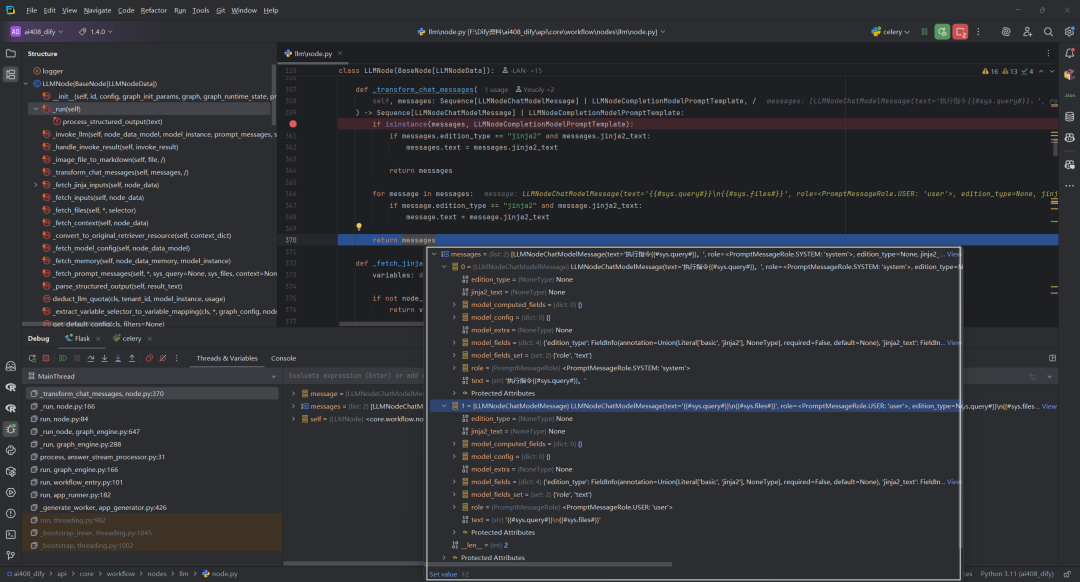Click View link on item 1 row
The width and height of the screenshot is (1080, 582).
tap(1049, 406)
